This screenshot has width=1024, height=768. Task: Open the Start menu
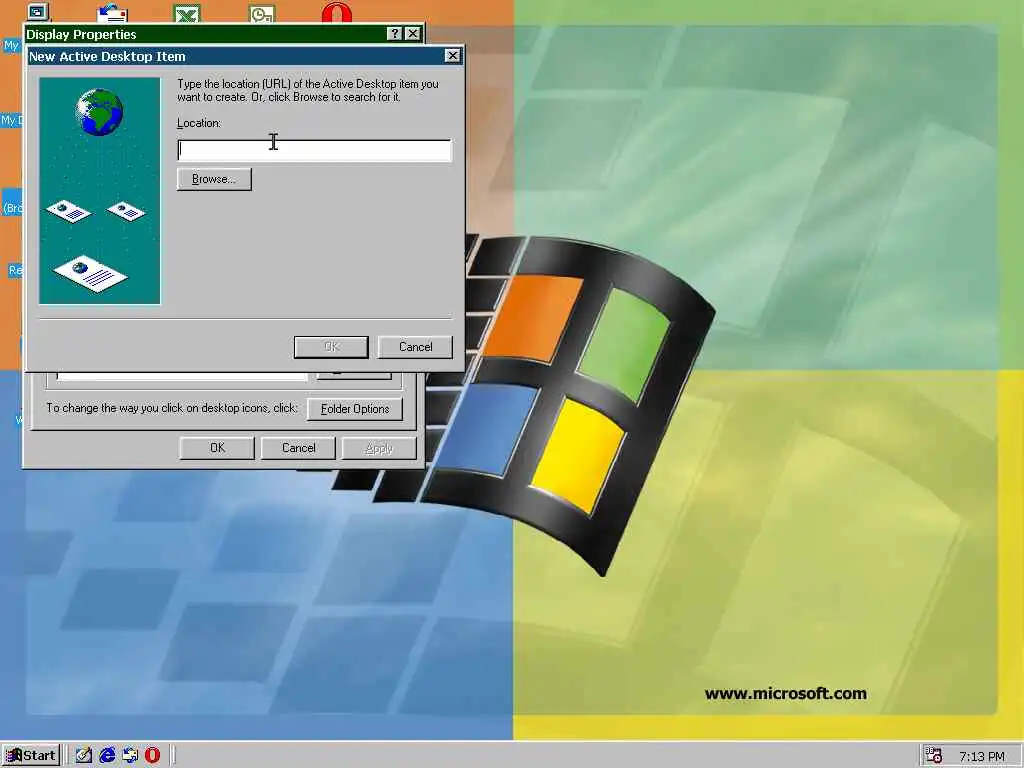(31, 756)
